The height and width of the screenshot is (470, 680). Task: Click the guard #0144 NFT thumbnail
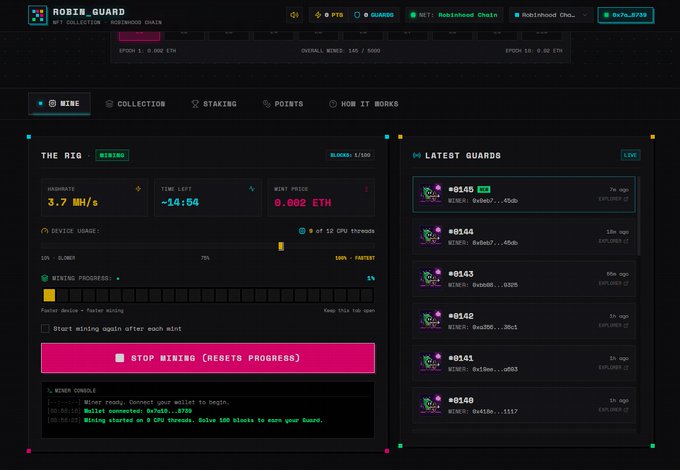coord(431,236)
